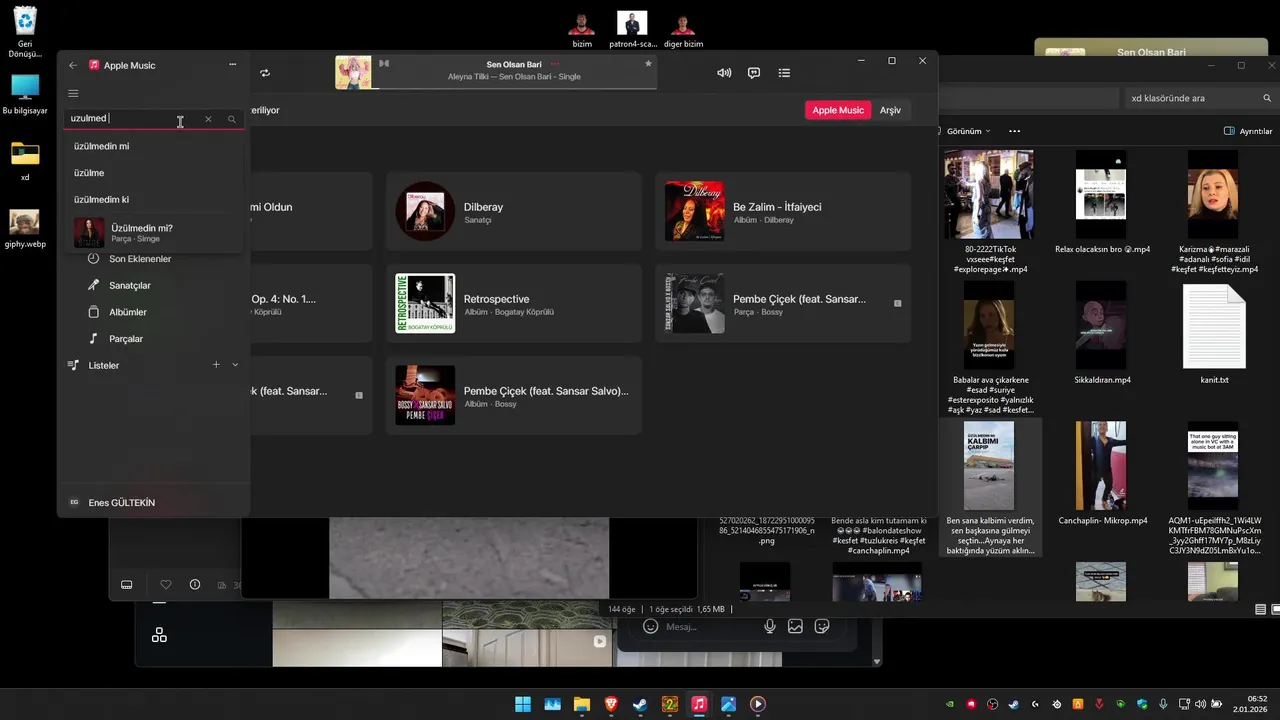1280x720 pixels.
Task: Open the media player taskbar icon
Action: tap(757, 704)
